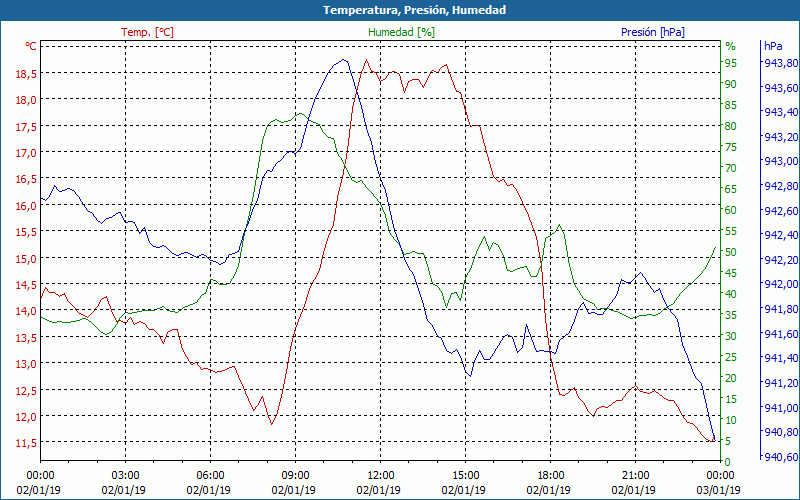The width and height of the screenshot is (800, 500).
Task: Click pressure axis value 943,00
Action: click(781, 161)
